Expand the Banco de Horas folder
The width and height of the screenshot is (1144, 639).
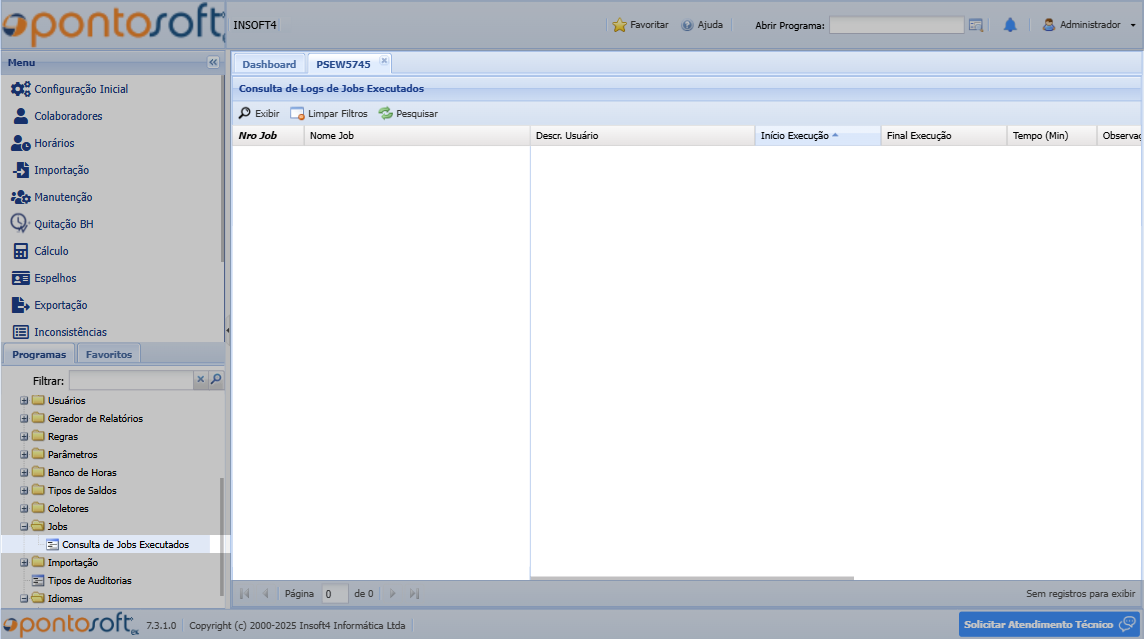click(24, 473)
